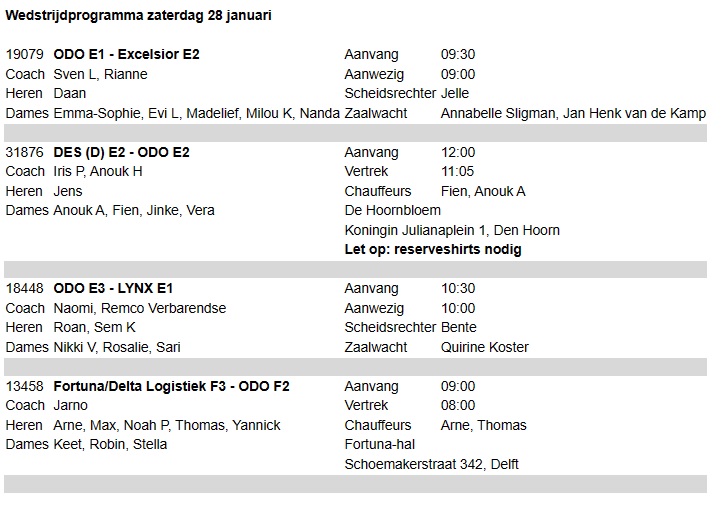The image size is (721, 506).
Task: Click the Schoemakerstraat 342, Delft address
Action: click(431, 464)
